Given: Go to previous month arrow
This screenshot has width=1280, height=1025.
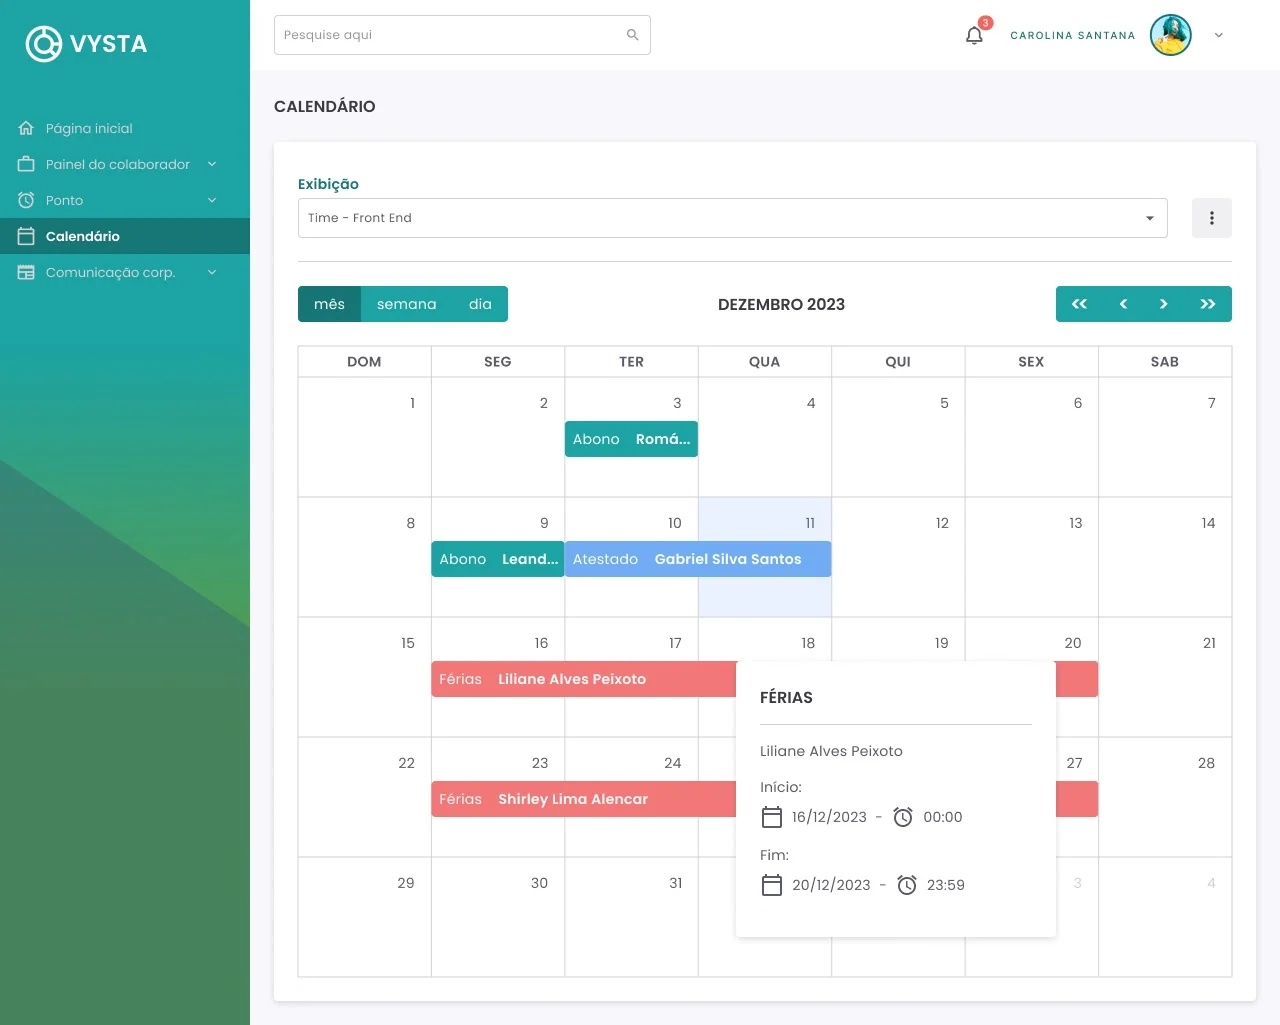Looking at the screenshot, I should point(1123,304).
